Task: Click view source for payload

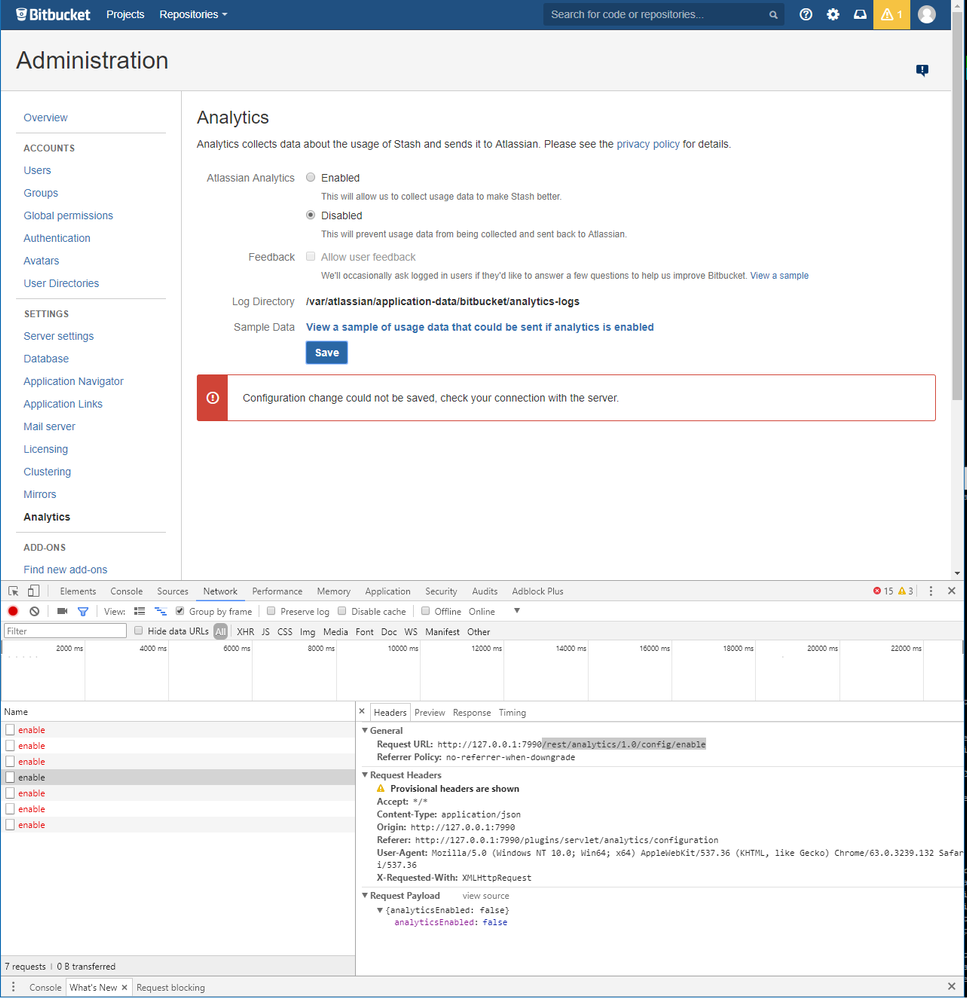Action: 485,896
